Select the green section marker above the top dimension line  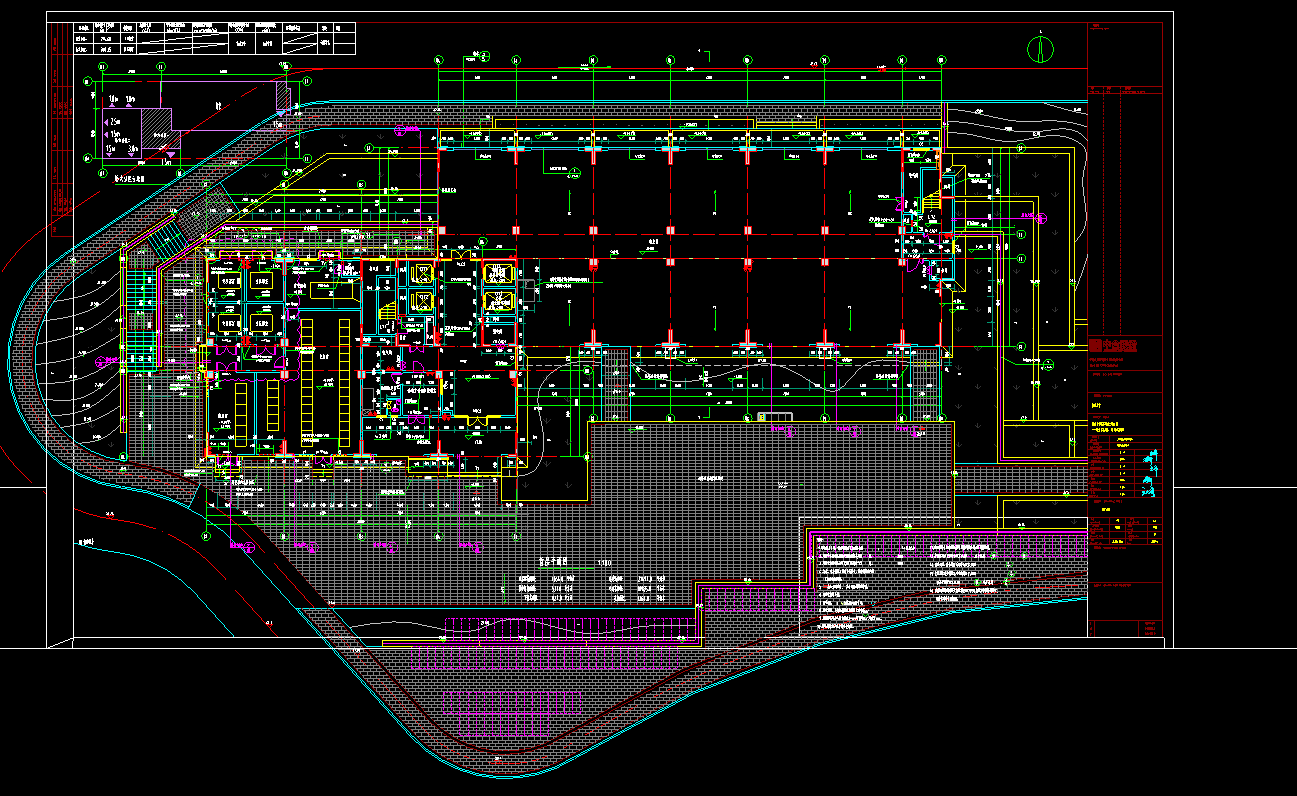(x=484, y=56)
